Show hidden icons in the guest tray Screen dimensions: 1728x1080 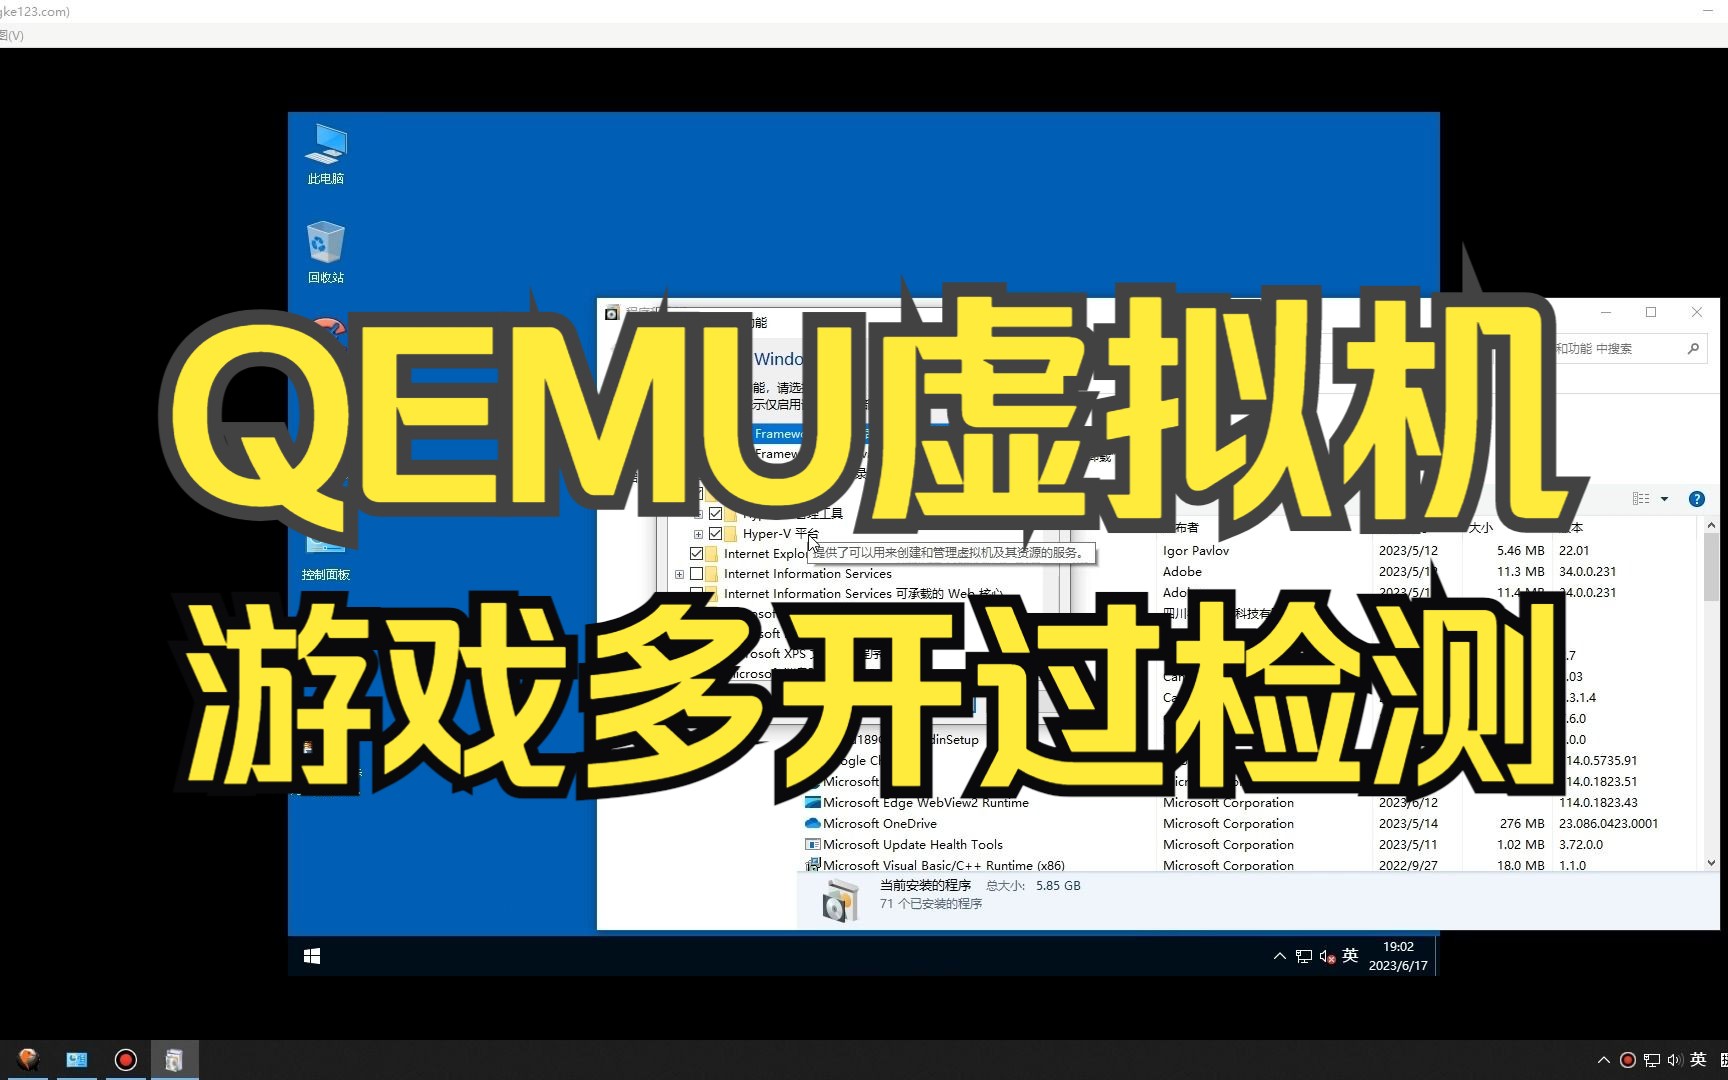[1279, 956]
